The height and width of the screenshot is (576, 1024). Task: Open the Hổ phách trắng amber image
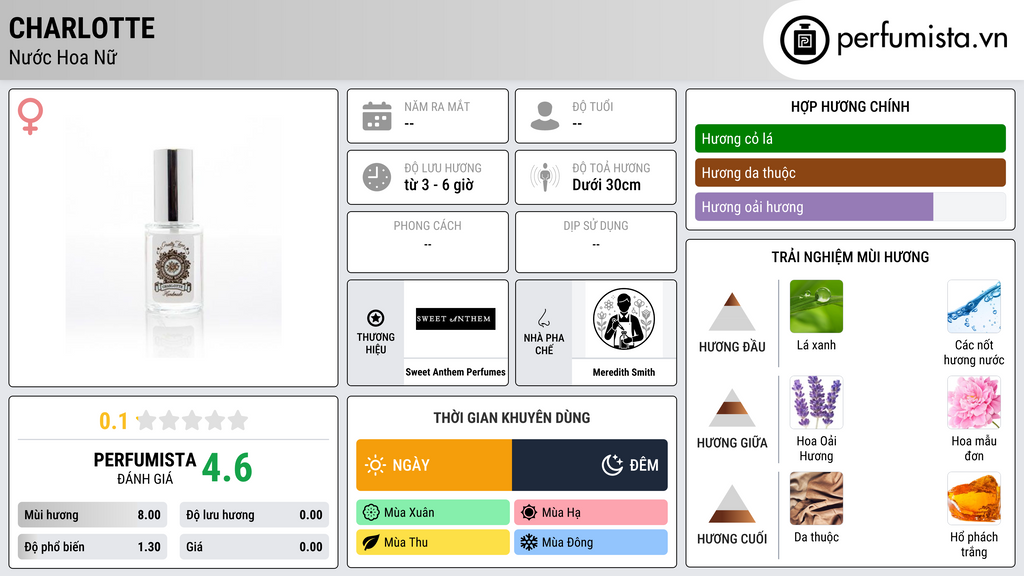[x=974, y=498]
